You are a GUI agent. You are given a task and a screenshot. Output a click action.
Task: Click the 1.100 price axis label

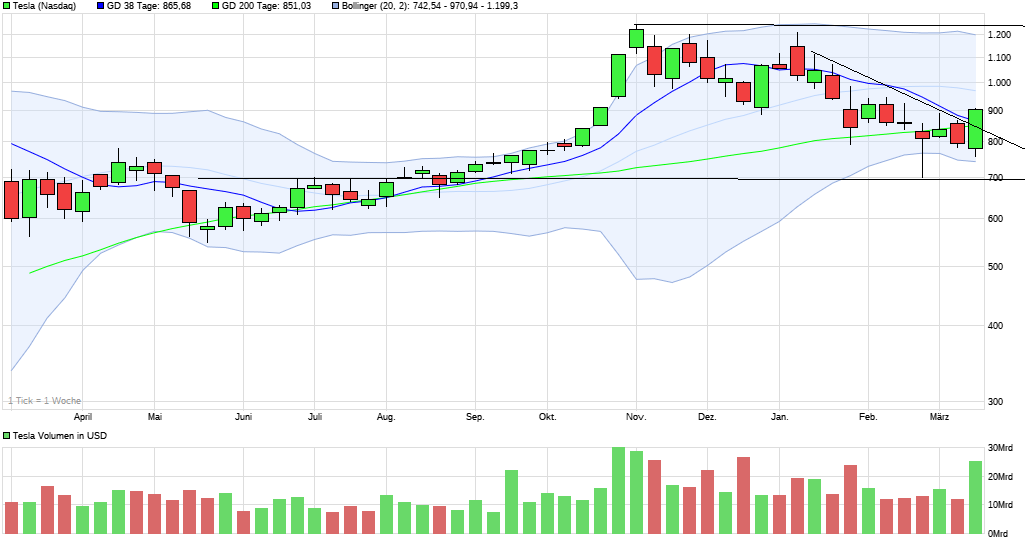pos(1000,58)
